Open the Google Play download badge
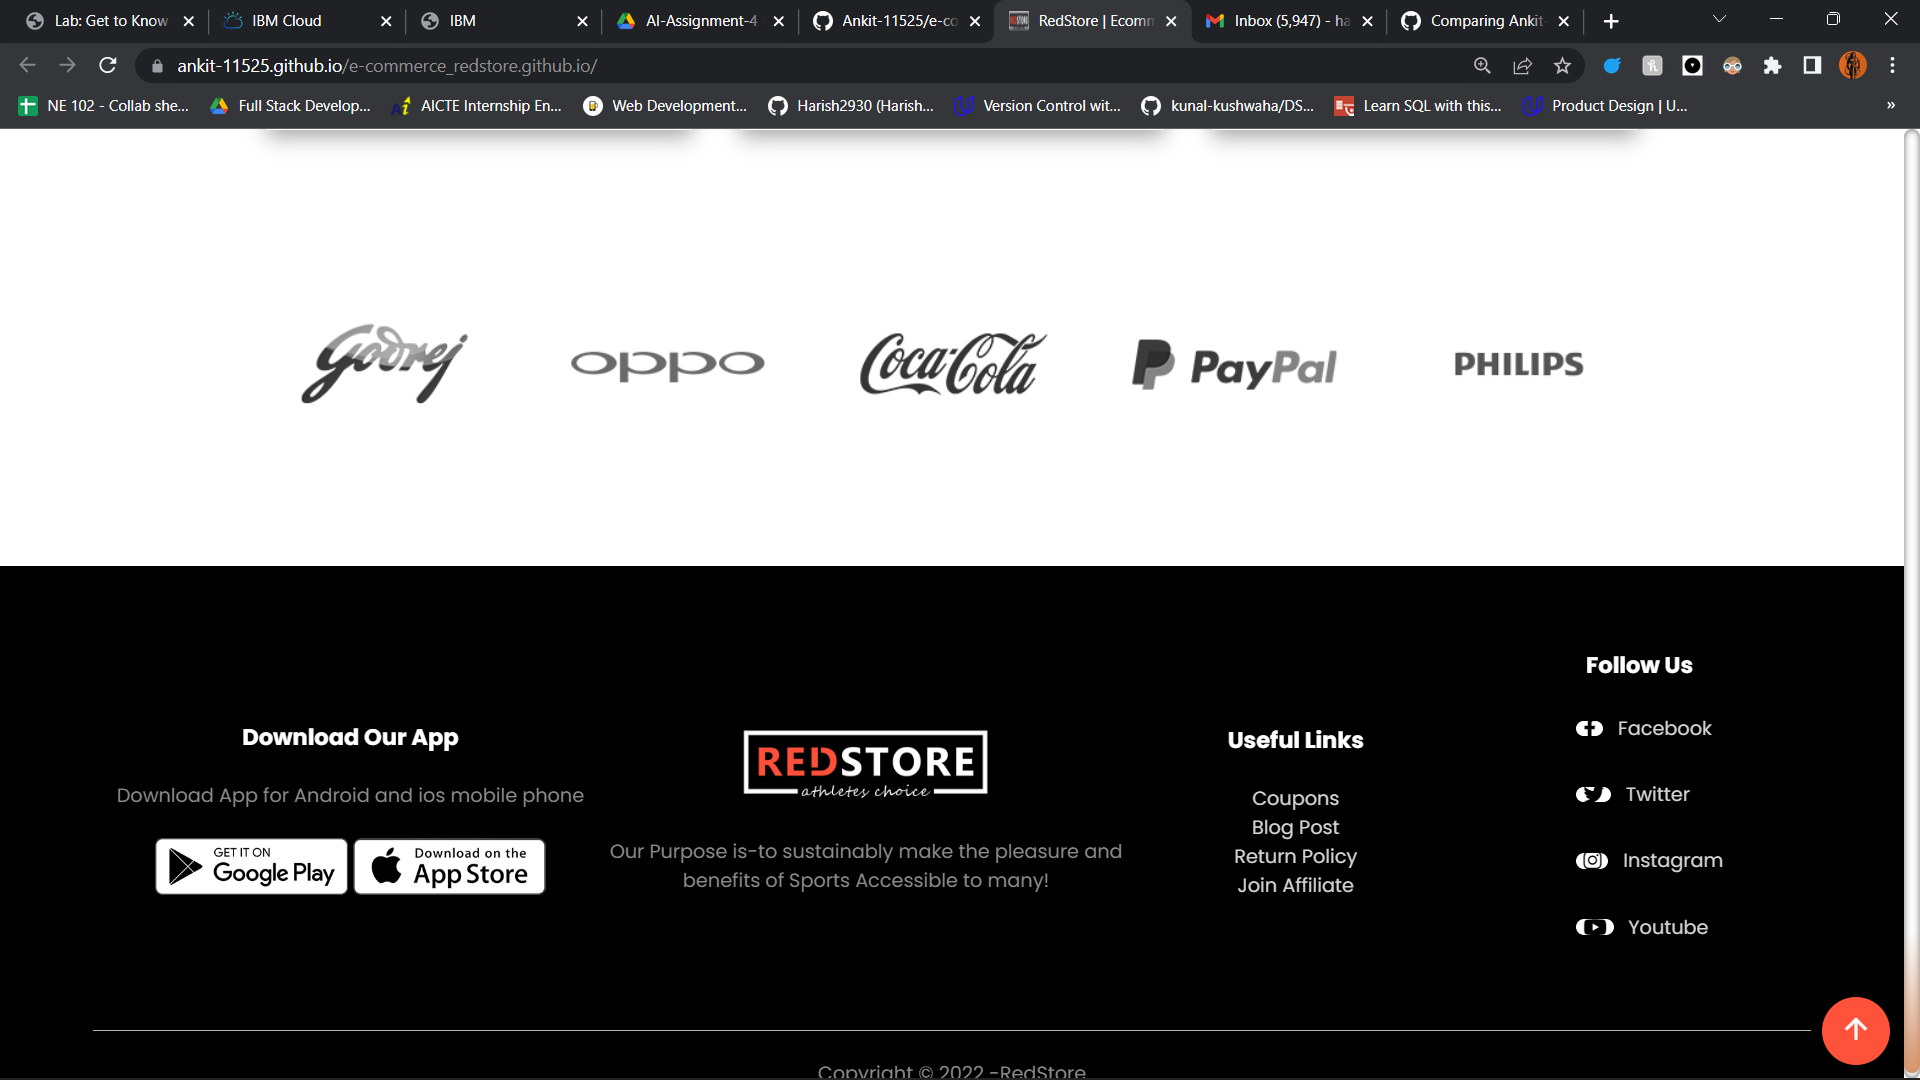 click(x=251, y=867)
